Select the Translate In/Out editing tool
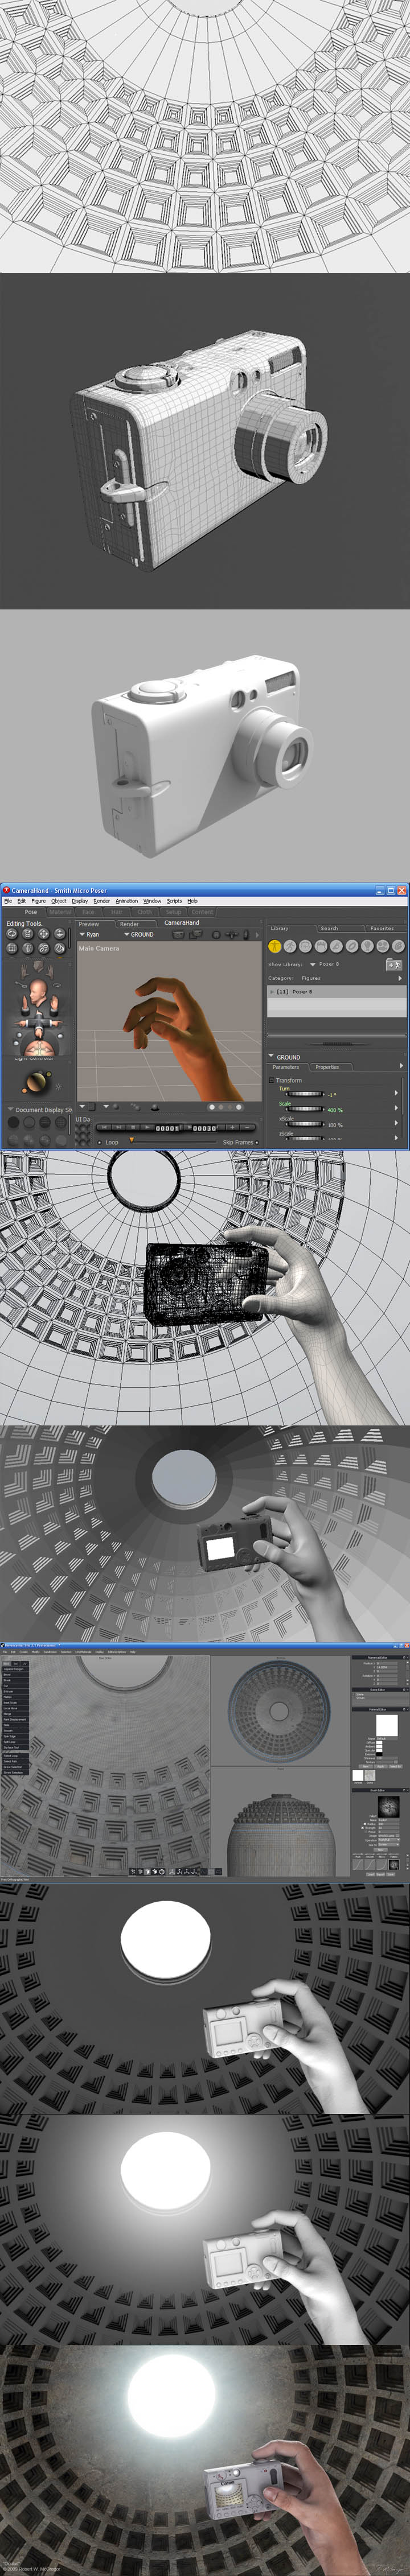Image resolution: width=410 pixels, height=2576 pixels. point(60,934)
